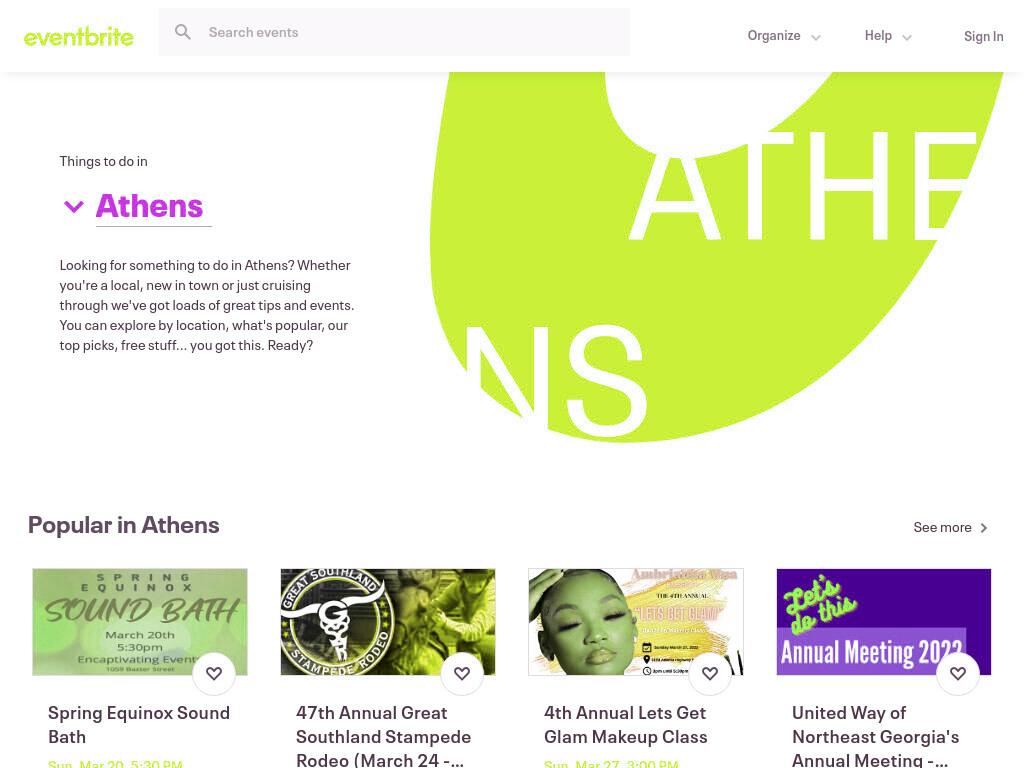Expand the Help menu arrow
This screenshot has width=1024, height=768.
coord(907,38)
